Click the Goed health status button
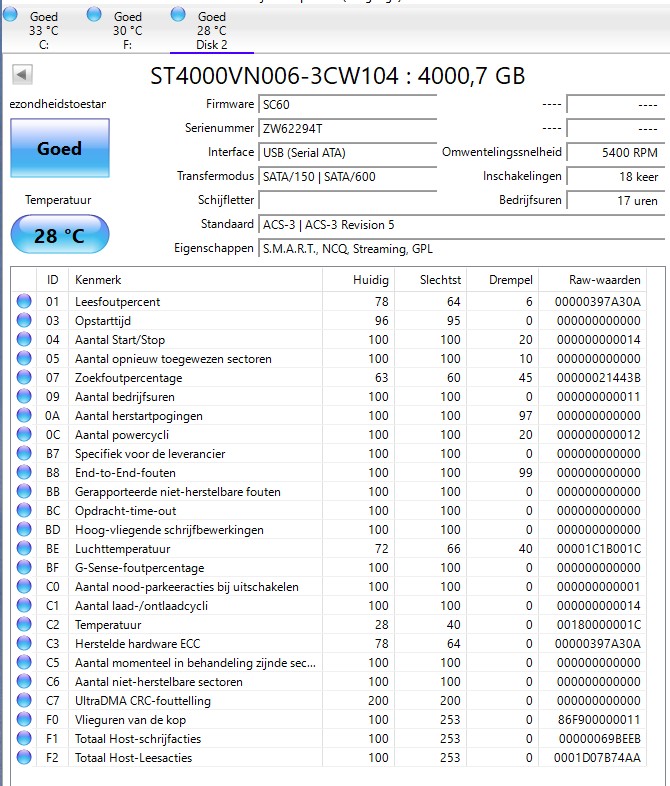The image size is (670, 786). pos(60,148)
